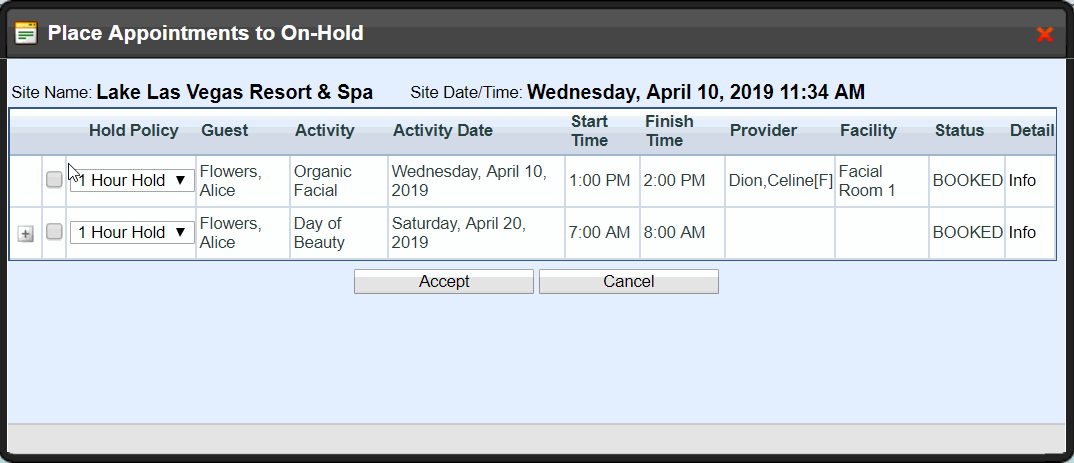
Task: Click the Activity Date column header
Action: (442, 131)
